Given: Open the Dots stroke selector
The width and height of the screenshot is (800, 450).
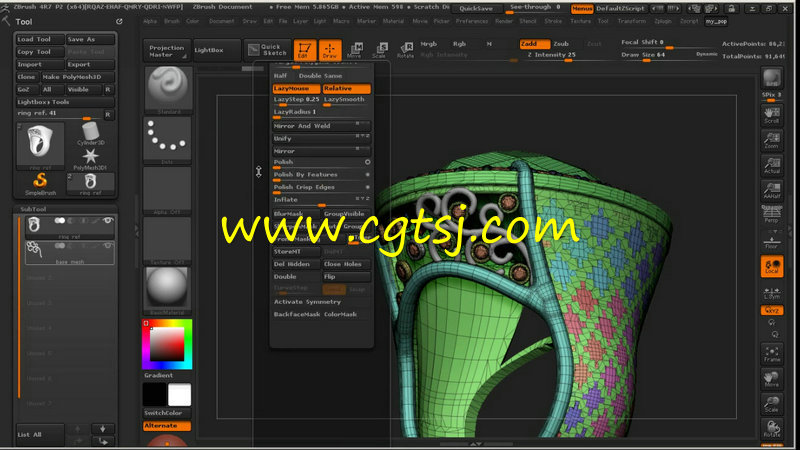Looking at the screenshot, I should pos(167,140).
